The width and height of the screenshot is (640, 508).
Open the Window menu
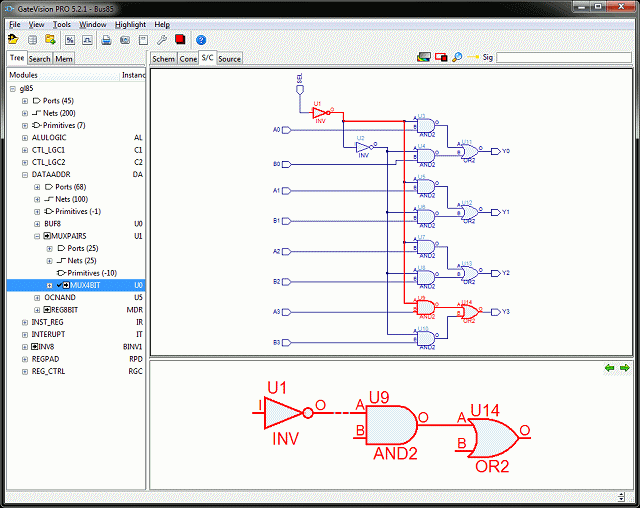[x=93, y=24]
